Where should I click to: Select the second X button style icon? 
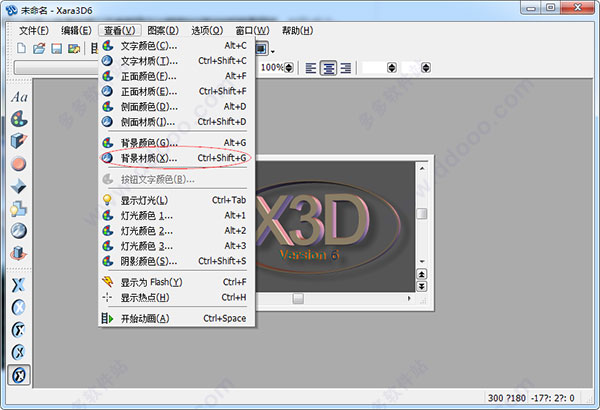[x=18, y=330]
